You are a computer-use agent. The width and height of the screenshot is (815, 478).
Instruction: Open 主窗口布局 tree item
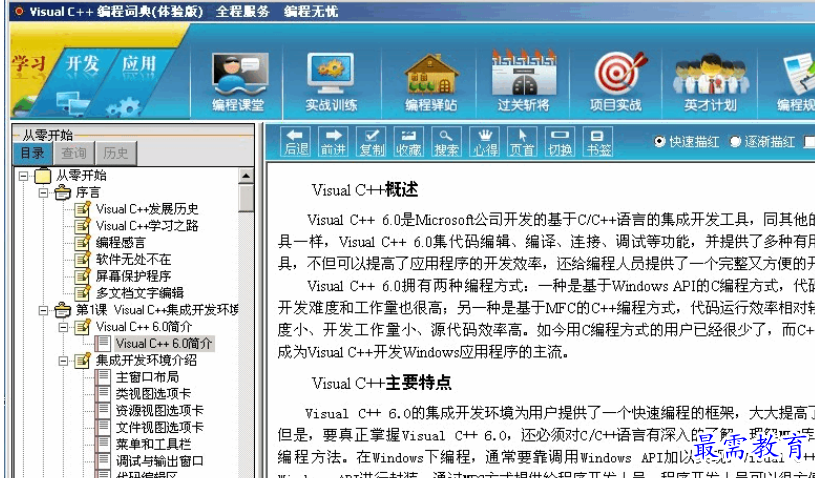(147, 377)
